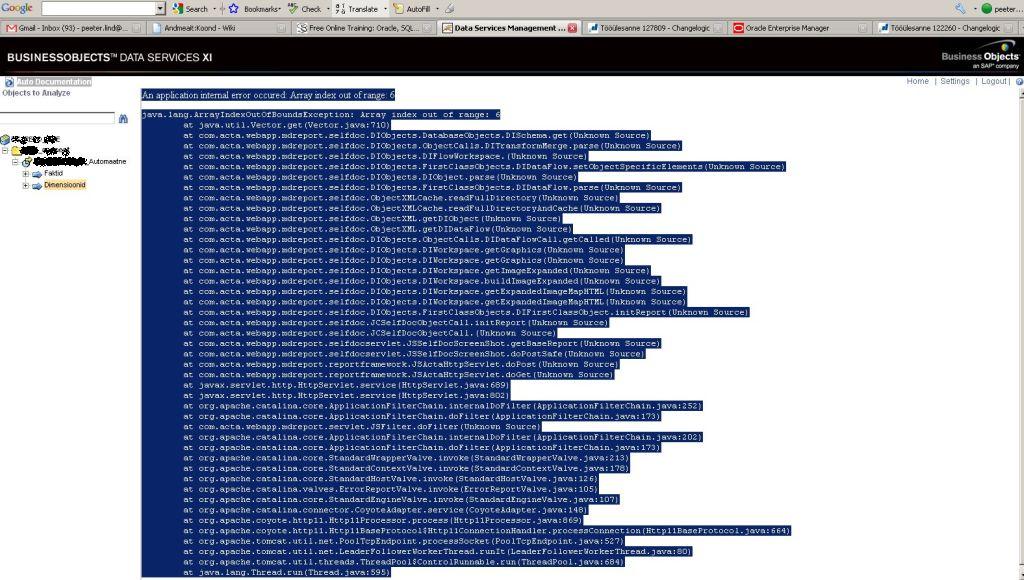Image resolution: width=1024 pixels, height=580 pixels.
Task: Open the Google search box dropdown arrow
Action: click(x=161, y=8)
